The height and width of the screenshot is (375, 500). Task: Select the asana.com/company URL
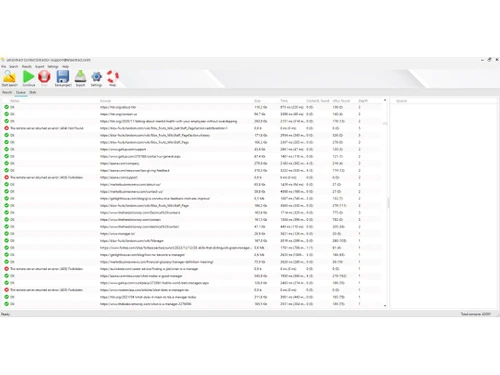(x=119, y=163)
